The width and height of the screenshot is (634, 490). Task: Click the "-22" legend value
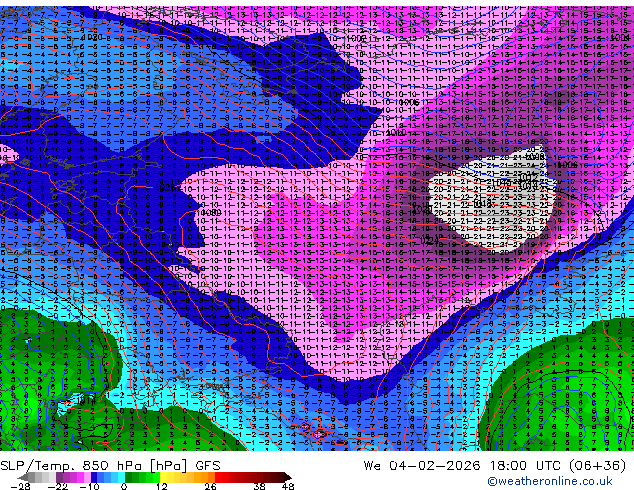tap(58, 486)
